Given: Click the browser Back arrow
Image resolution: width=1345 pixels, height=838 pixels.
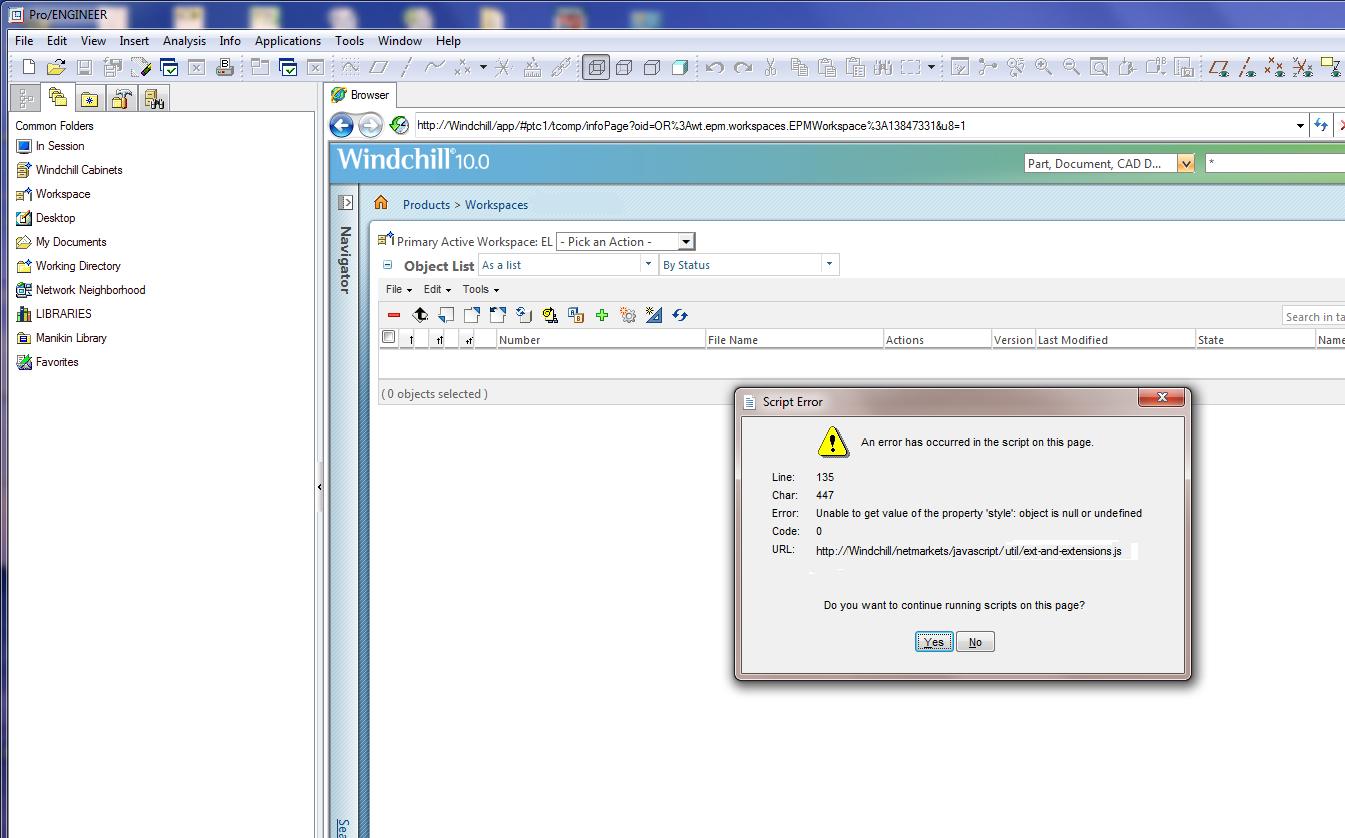Looking at the screenshot, I should [x=342, y=125].
